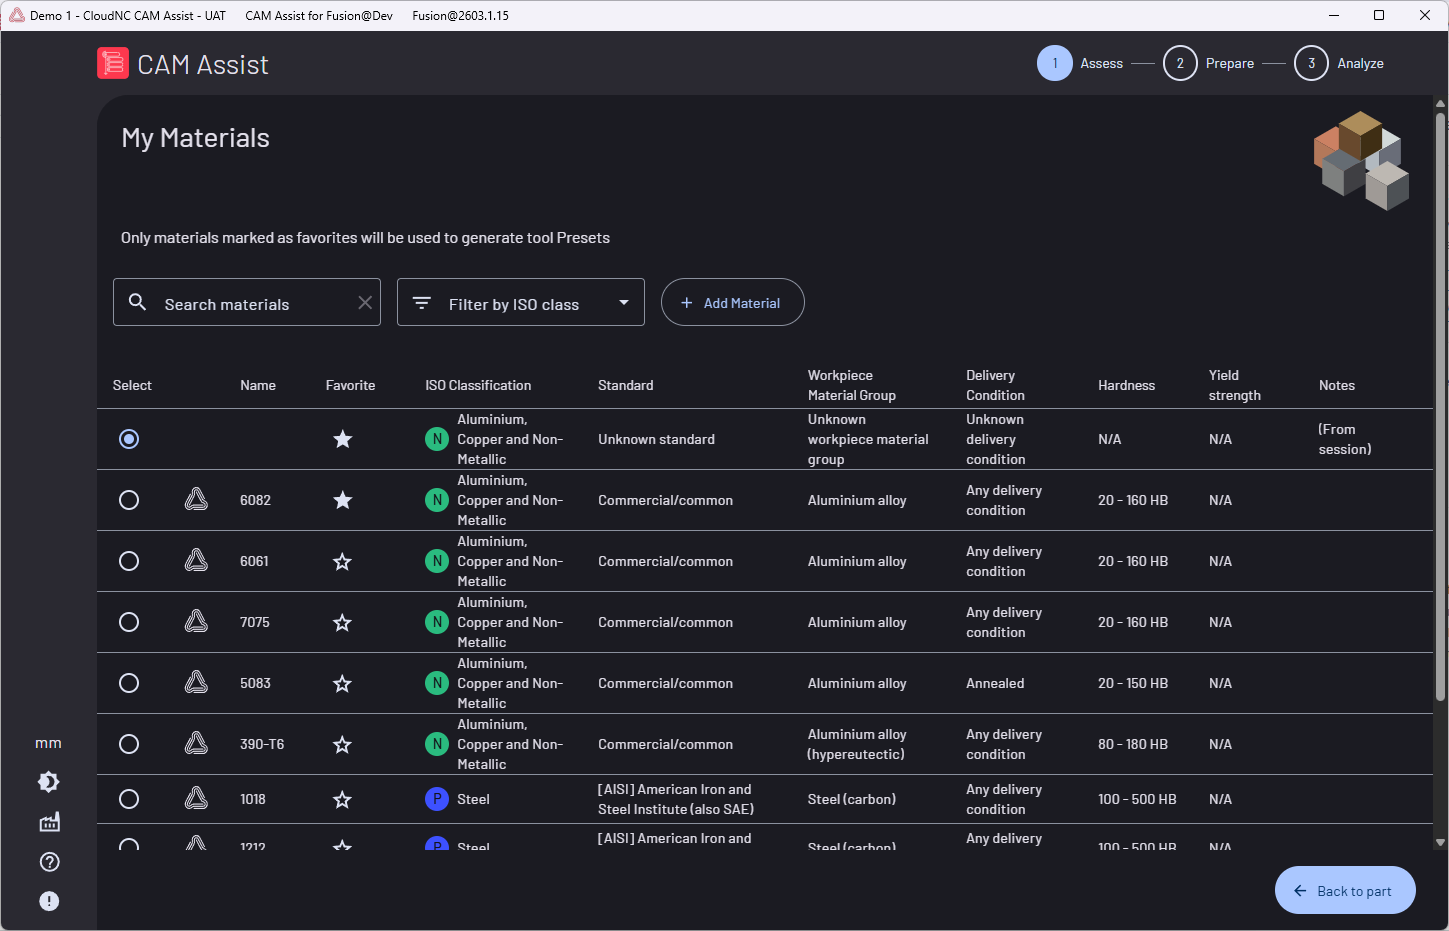Open the factory machine icon in the sidebar

[49, 822]
